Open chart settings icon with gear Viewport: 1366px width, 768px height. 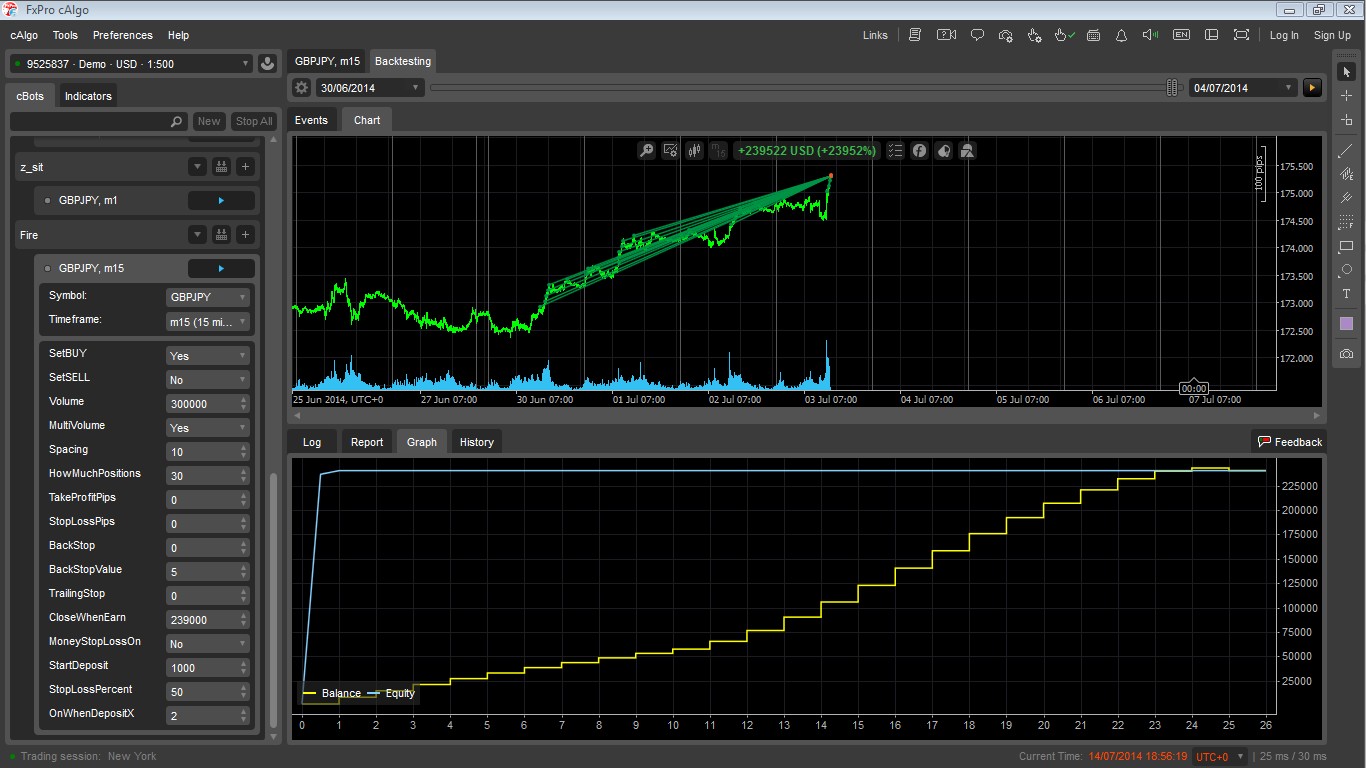click(671, 151)
